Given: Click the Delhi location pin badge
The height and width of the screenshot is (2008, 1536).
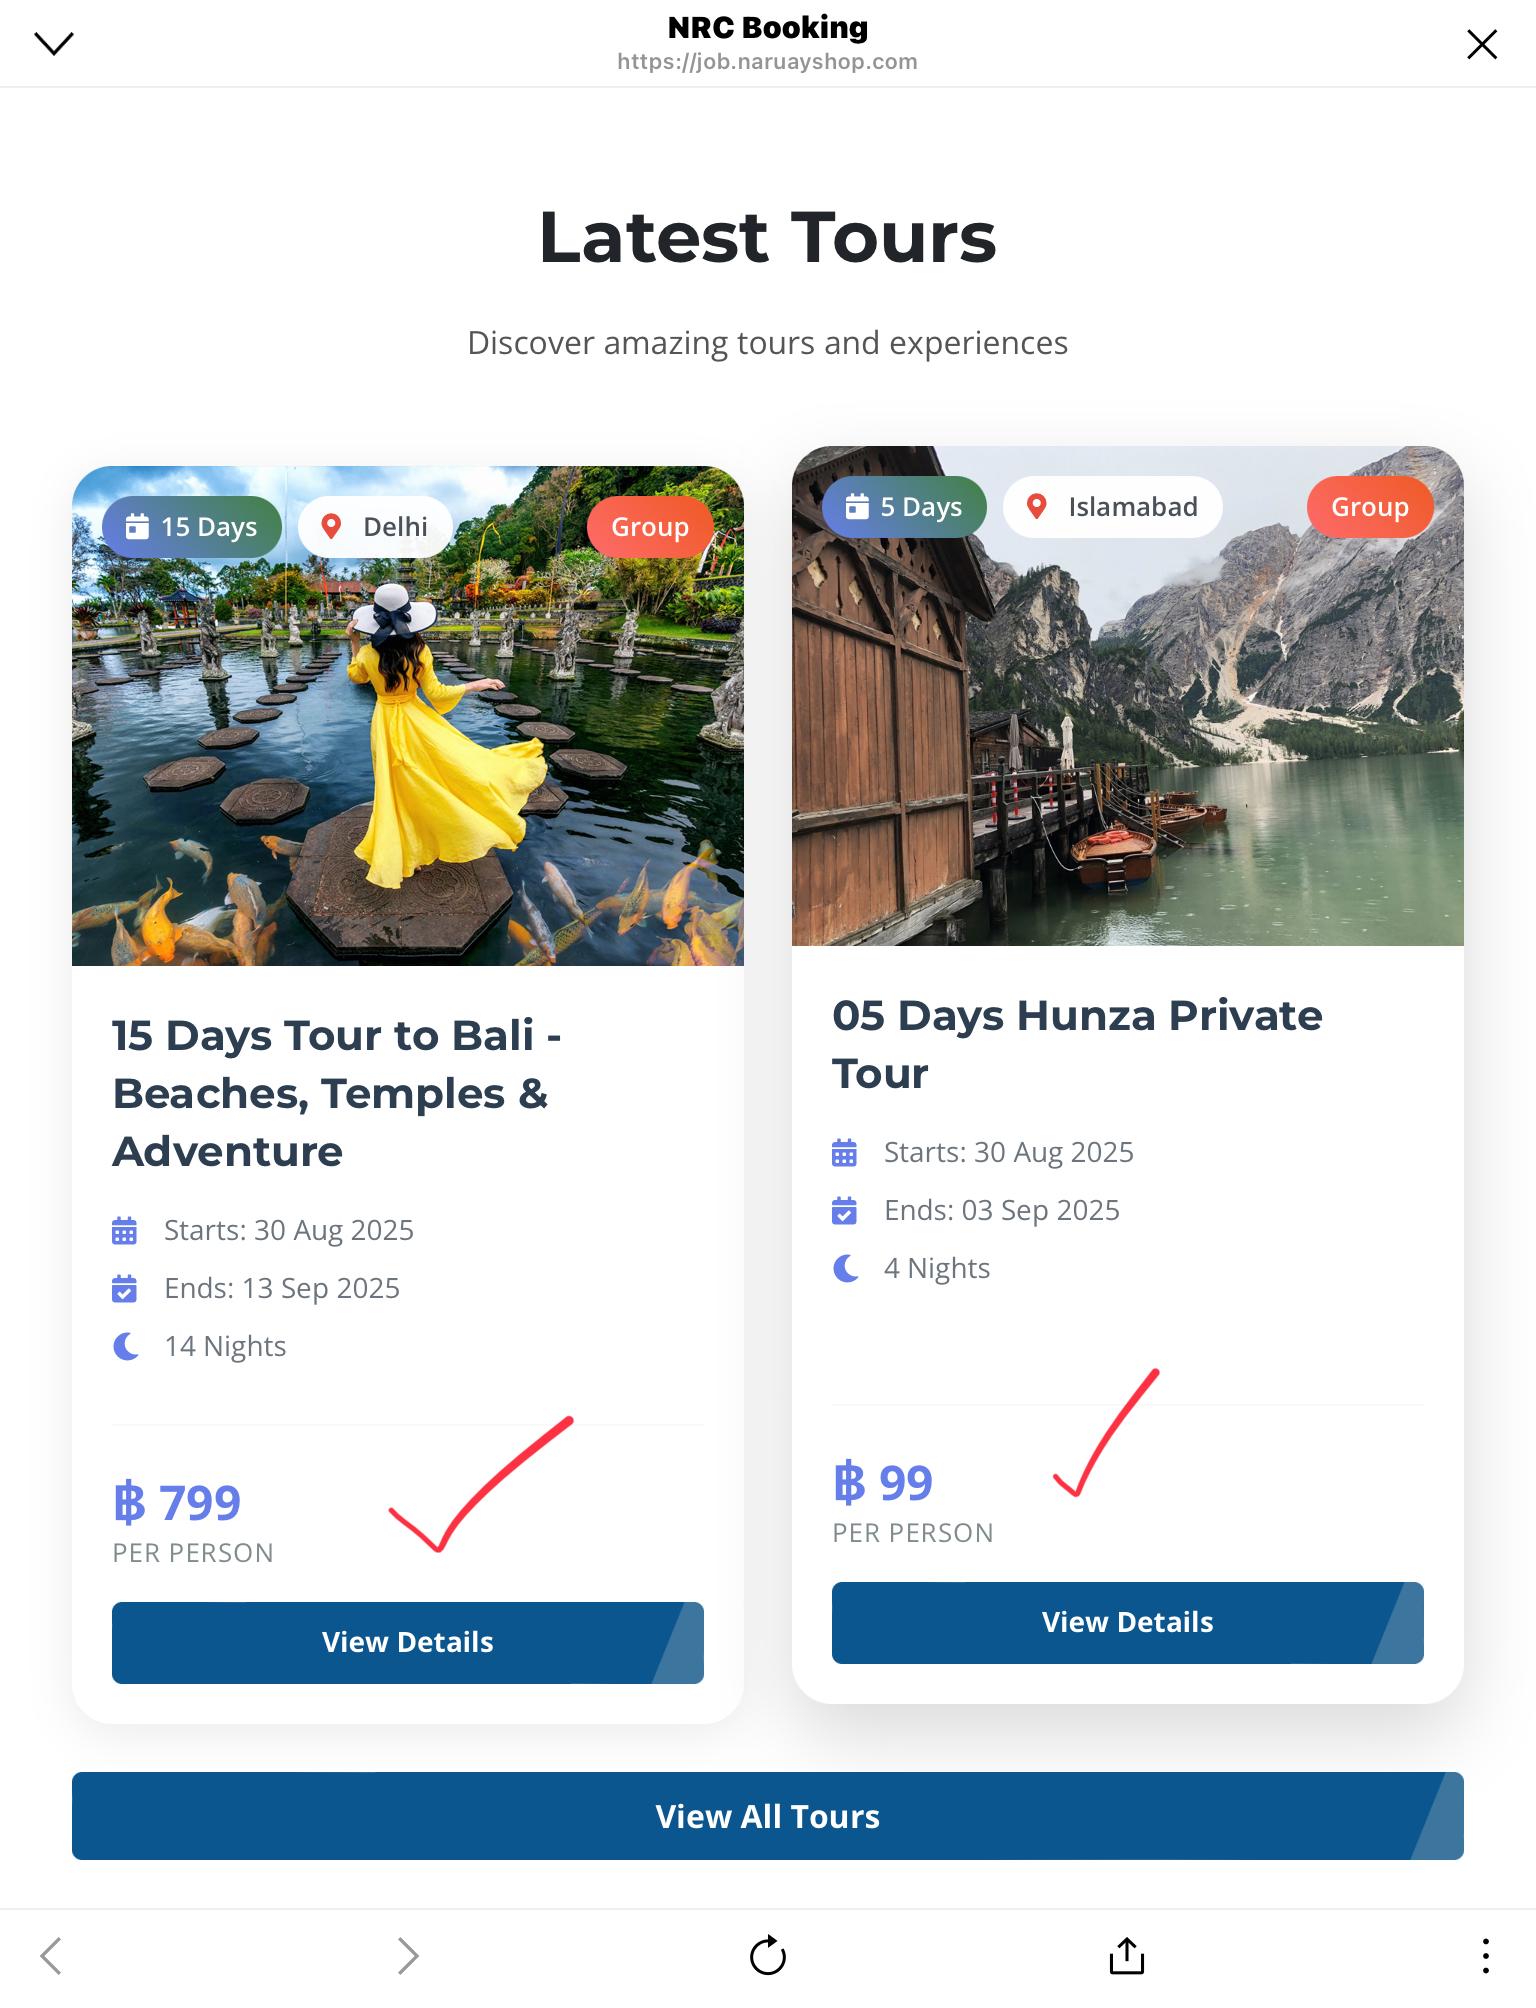Looking at the screenshot, I should (x=375, y=526).
